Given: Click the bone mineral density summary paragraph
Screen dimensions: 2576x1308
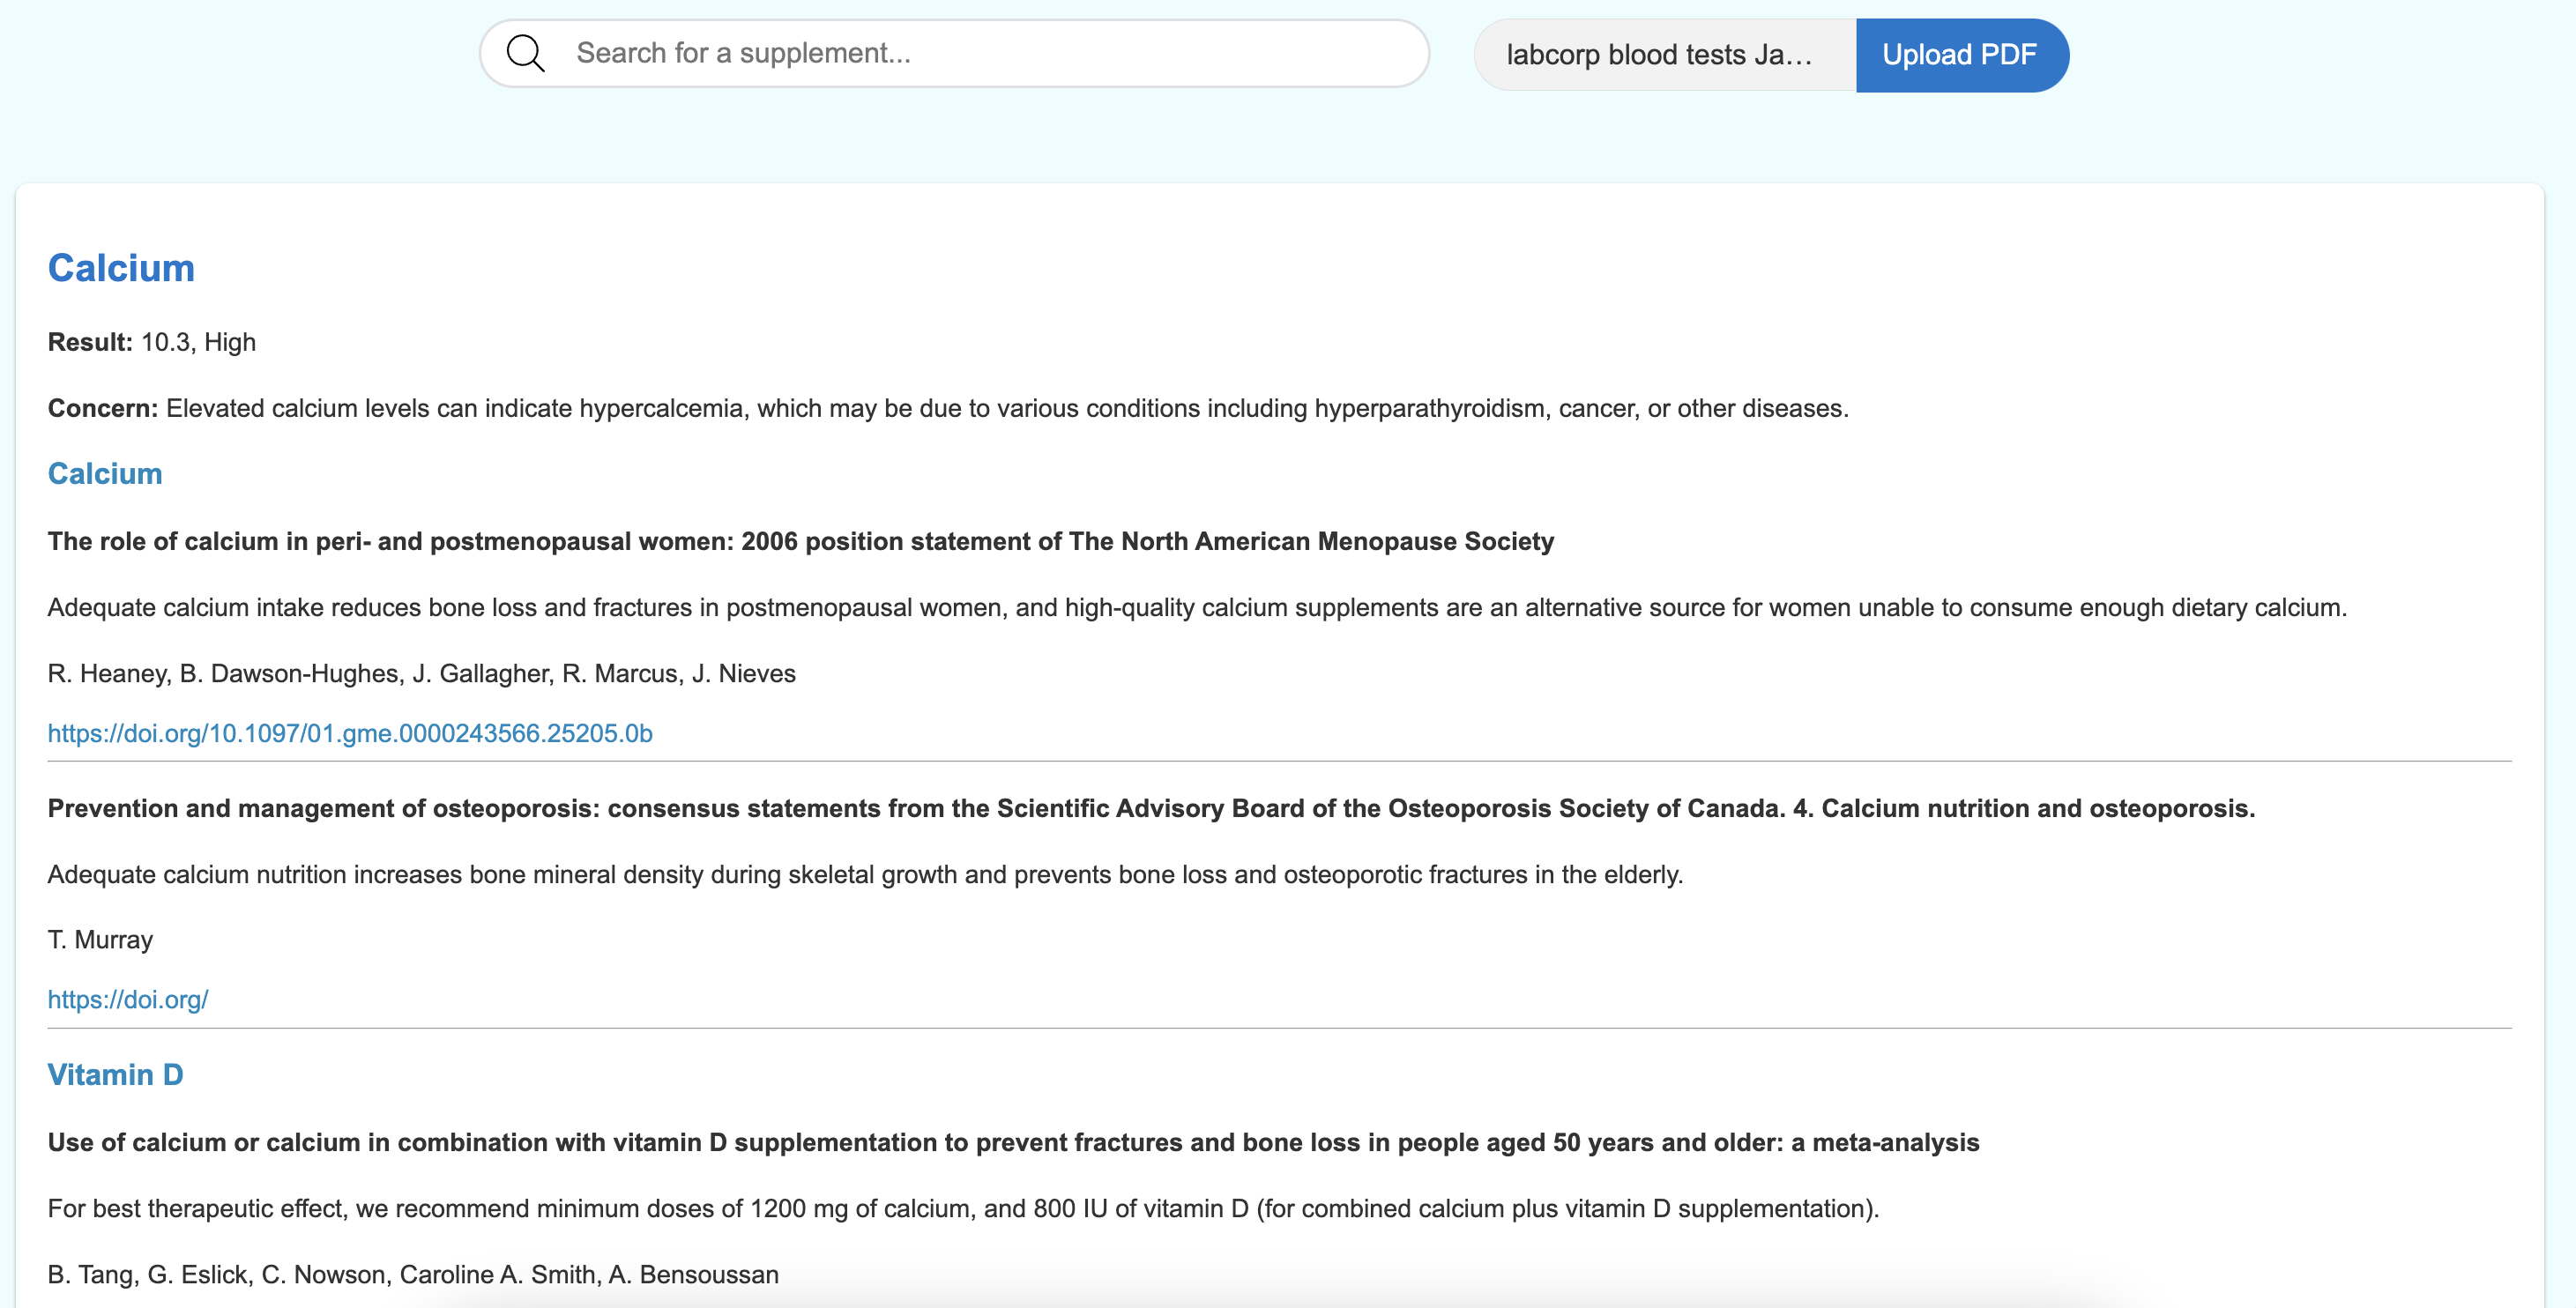Looking at the screenshot, I should point(865,874).
